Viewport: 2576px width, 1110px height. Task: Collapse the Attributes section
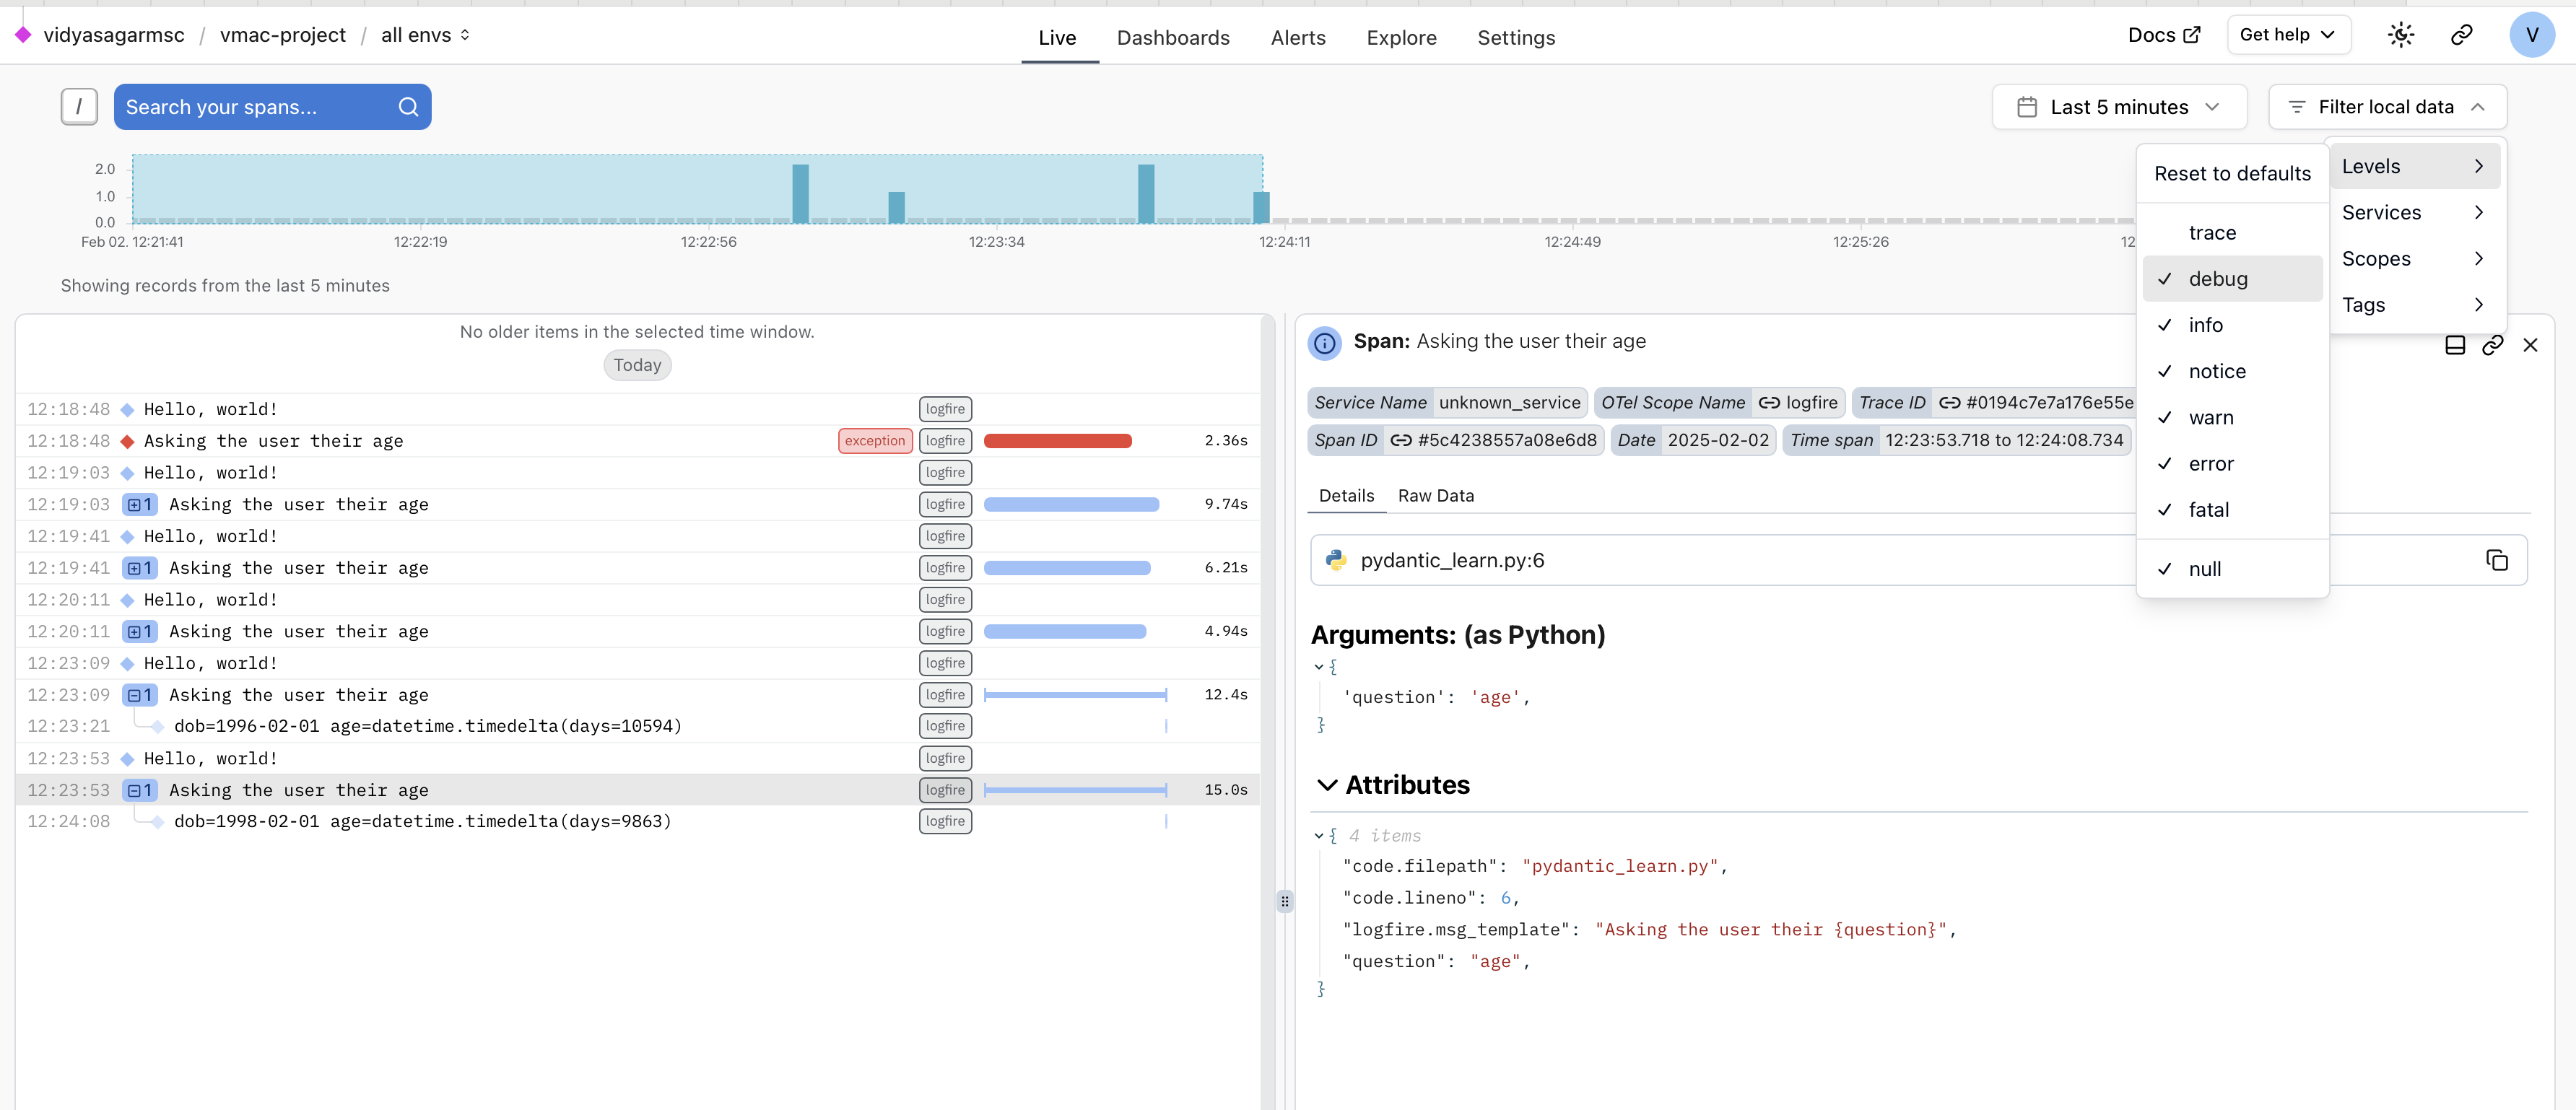tap(1327, 785)
